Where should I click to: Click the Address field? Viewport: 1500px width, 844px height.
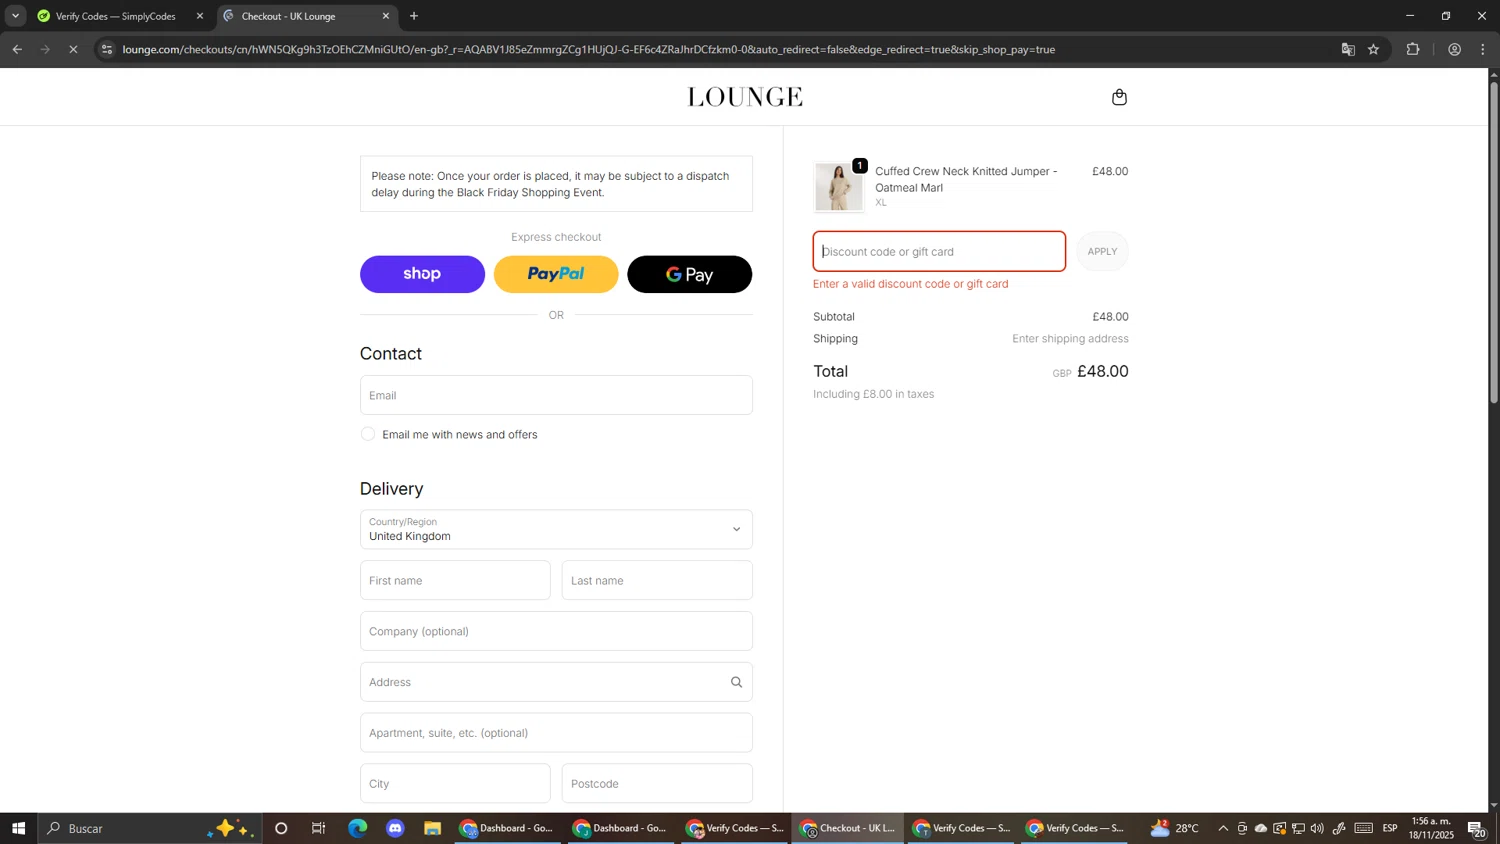556,682
